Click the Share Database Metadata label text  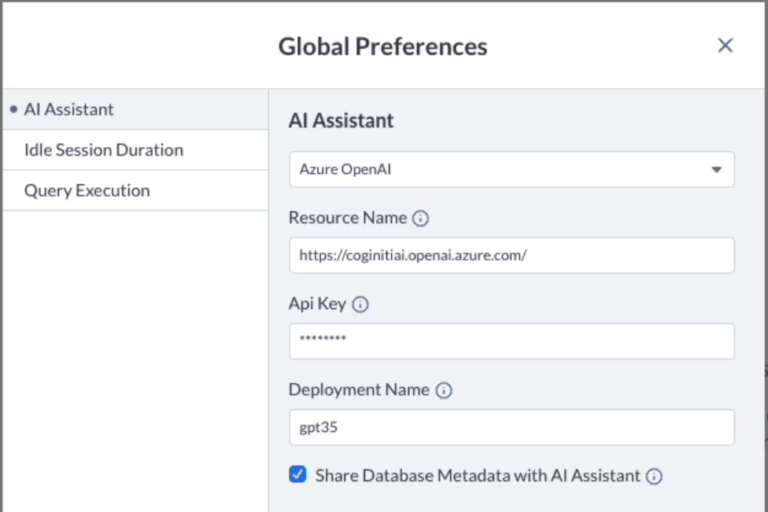tap(477, 476)
